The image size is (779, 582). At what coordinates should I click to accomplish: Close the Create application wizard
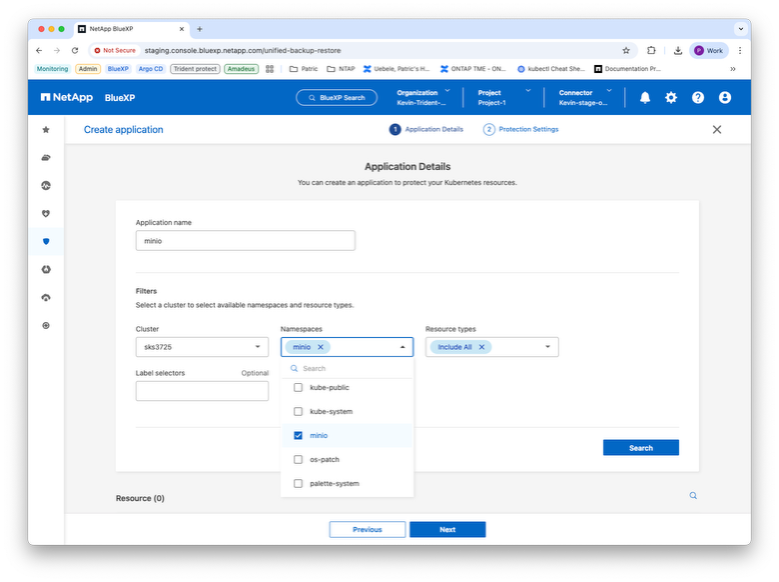pos(717,130)
